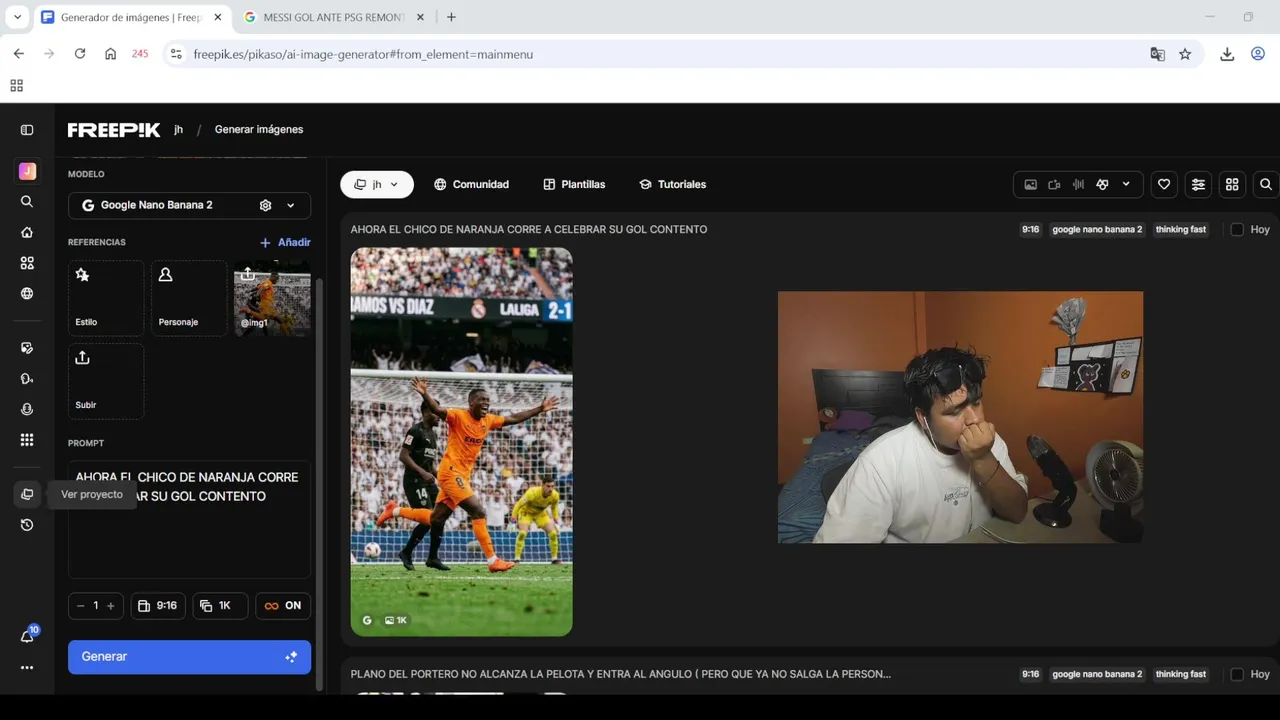
Task: Open the jh project dropdown
Action: click(x=377, y=184)
